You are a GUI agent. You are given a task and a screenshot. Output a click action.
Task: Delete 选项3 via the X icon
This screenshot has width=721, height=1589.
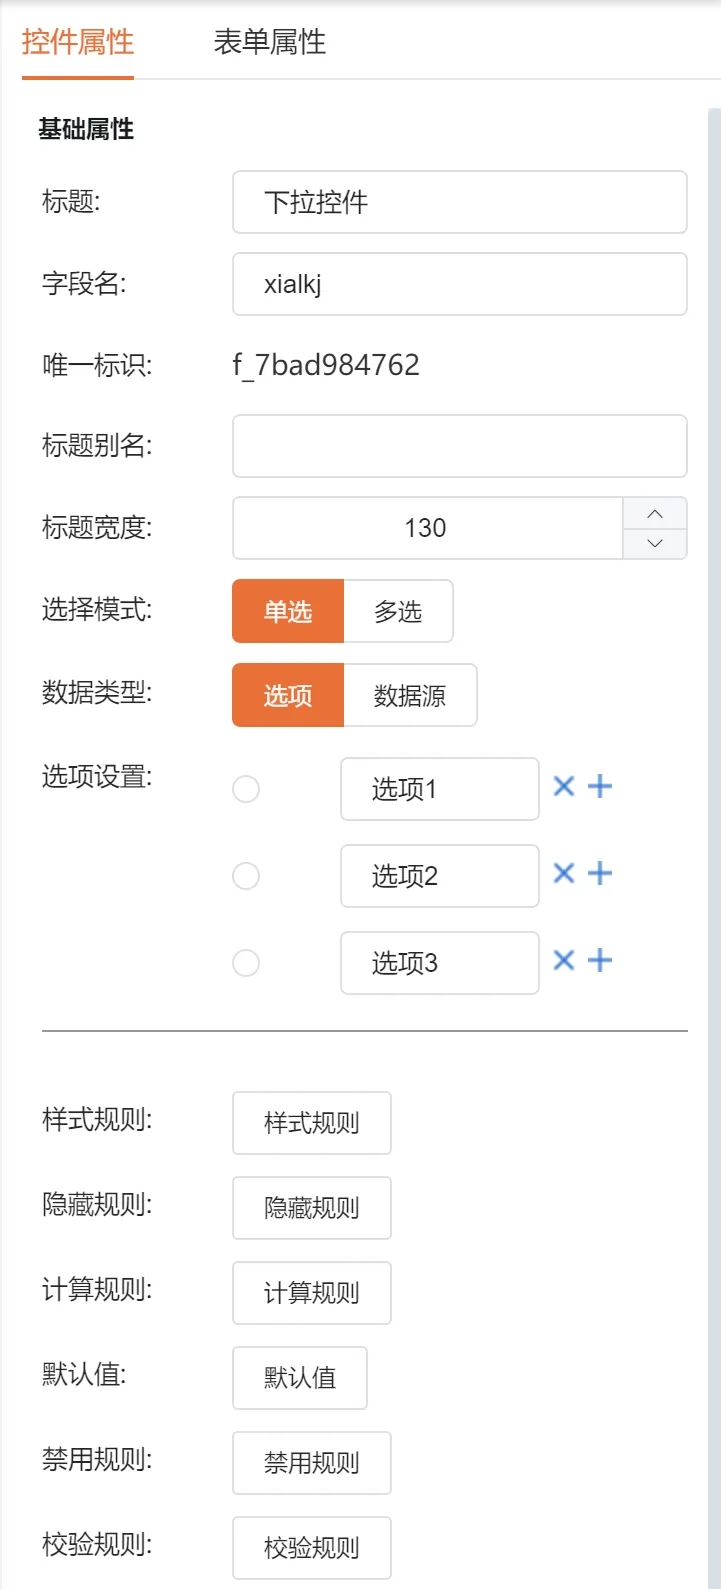tap(564, 961)
